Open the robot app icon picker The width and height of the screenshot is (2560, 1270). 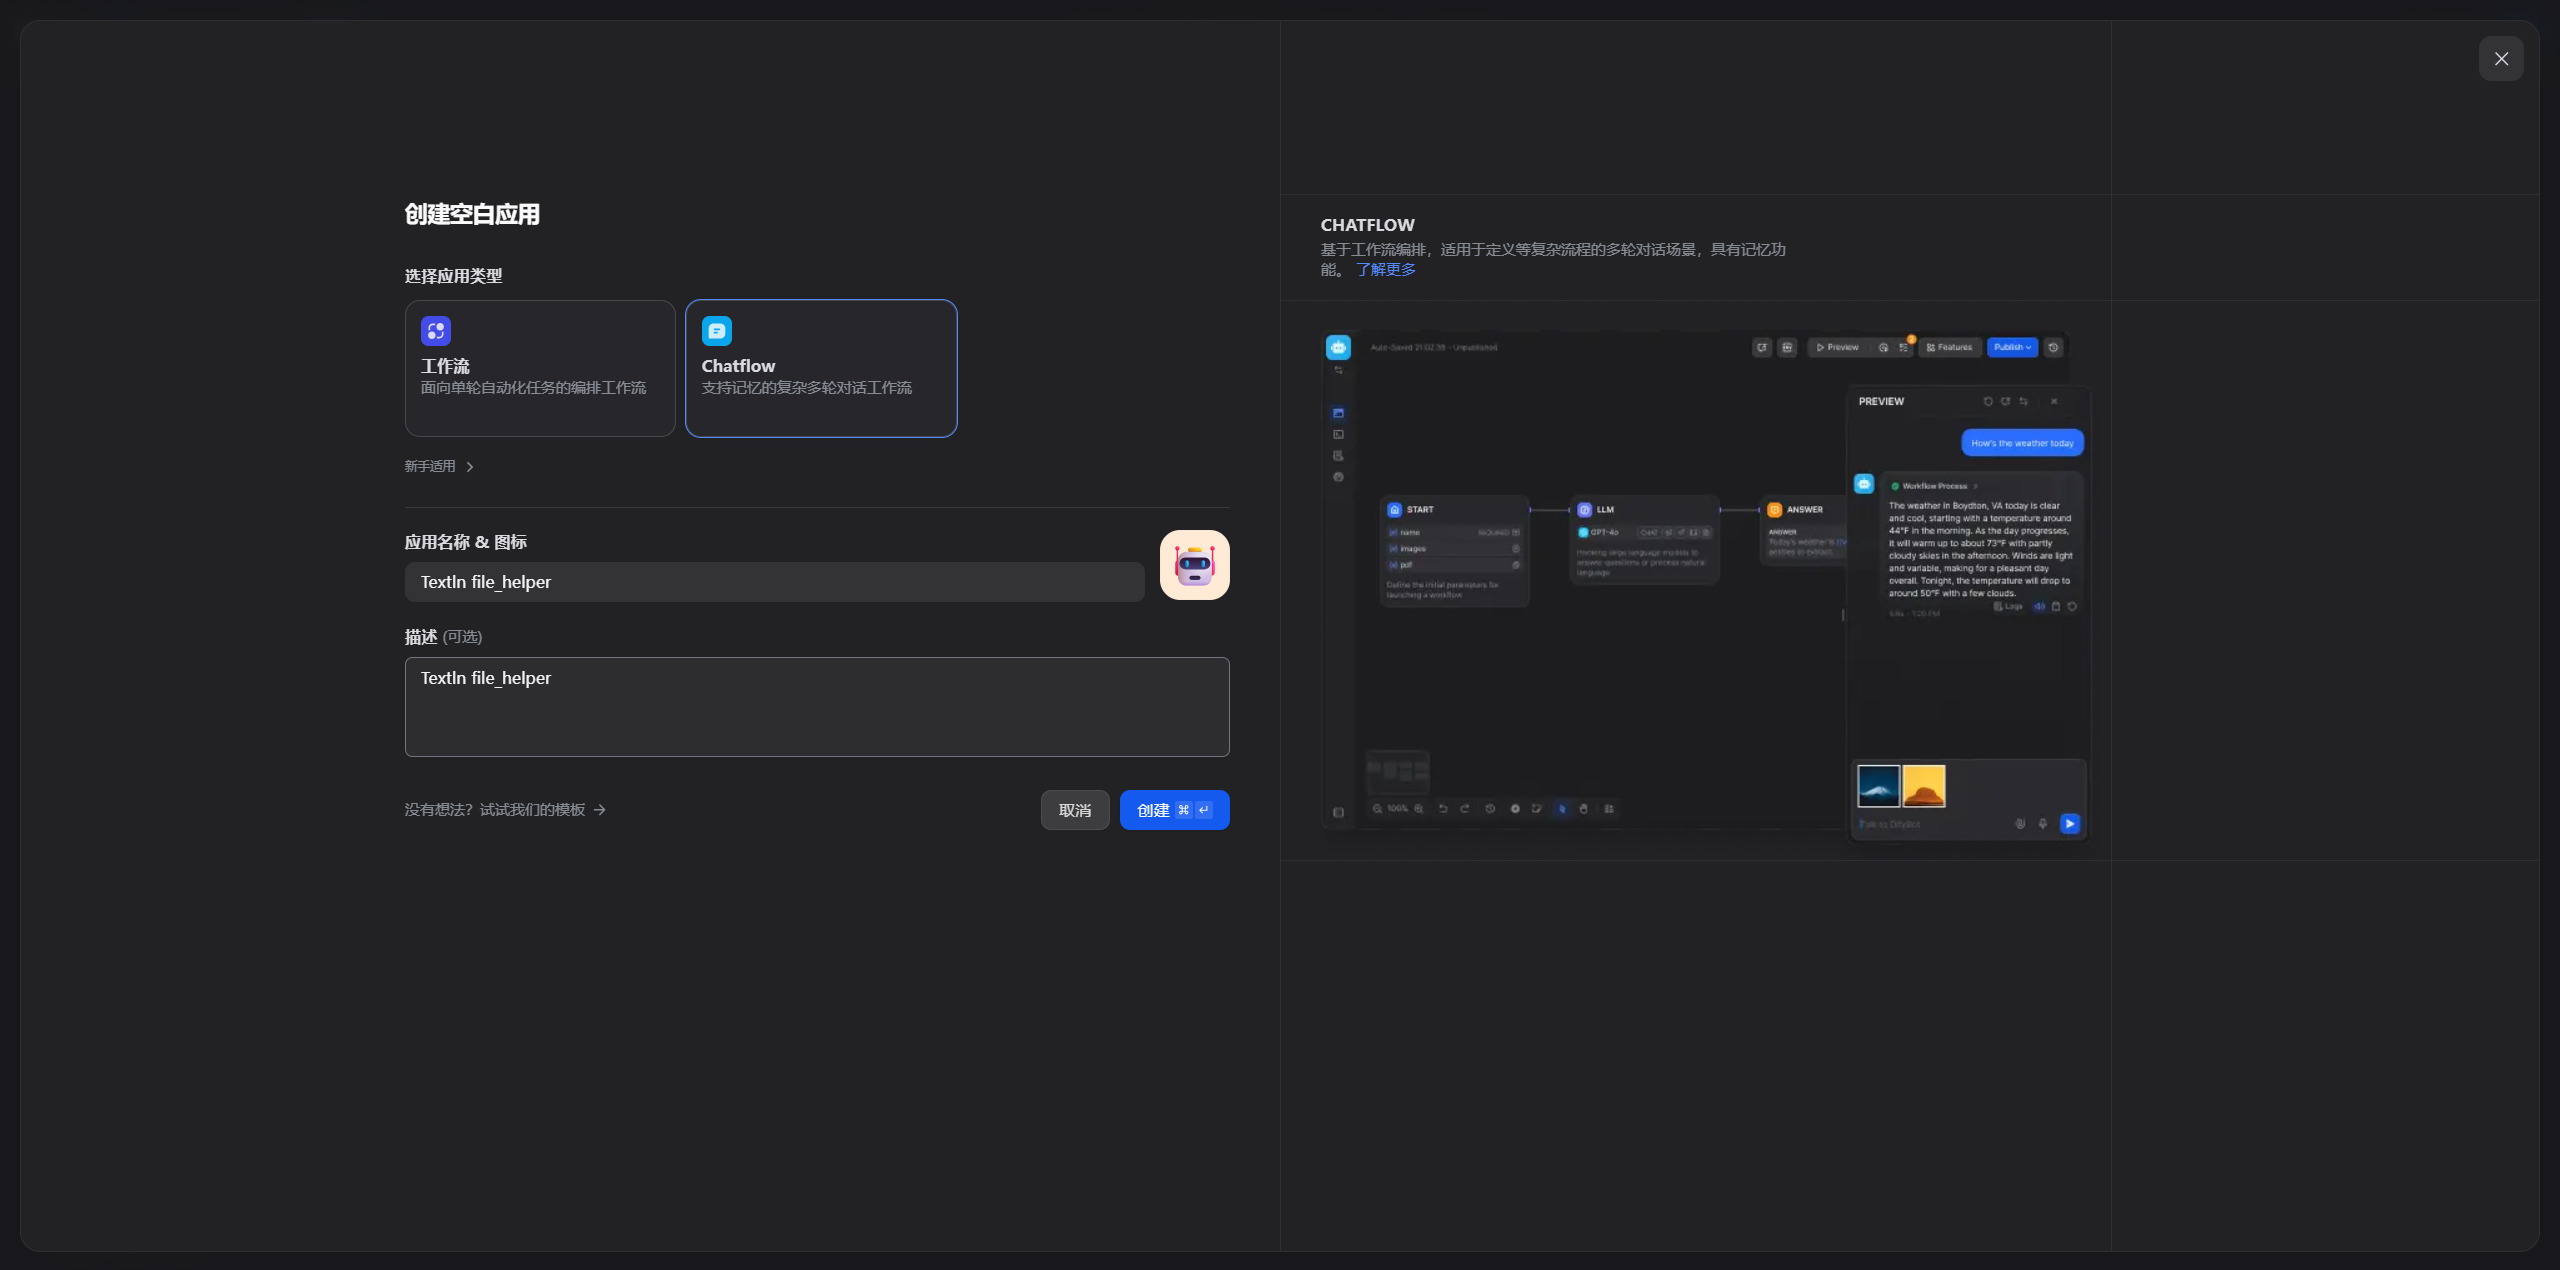[x=1194, y=565]
